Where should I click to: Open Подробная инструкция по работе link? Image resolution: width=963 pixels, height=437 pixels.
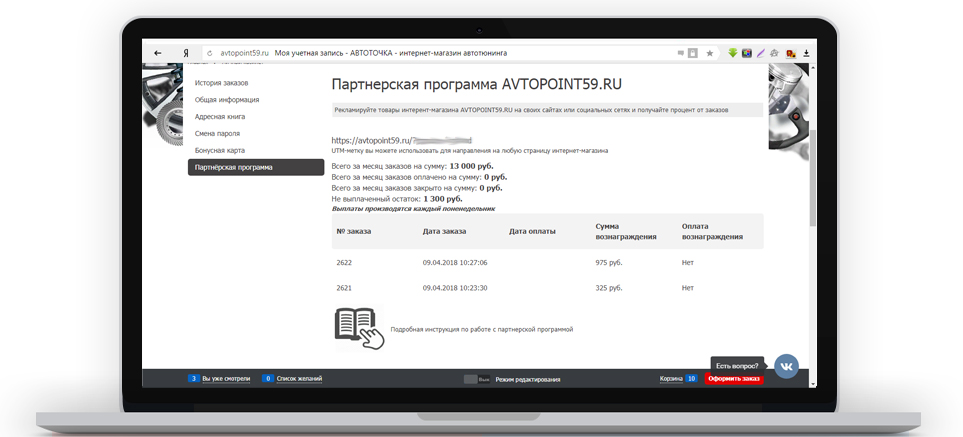[482, 330]
